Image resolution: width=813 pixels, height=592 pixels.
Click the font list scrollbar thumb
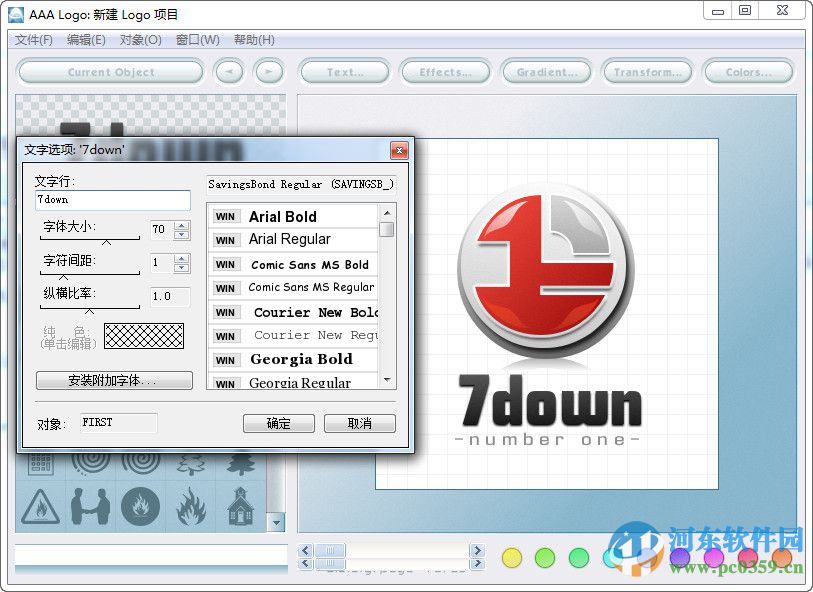[387, 229]
